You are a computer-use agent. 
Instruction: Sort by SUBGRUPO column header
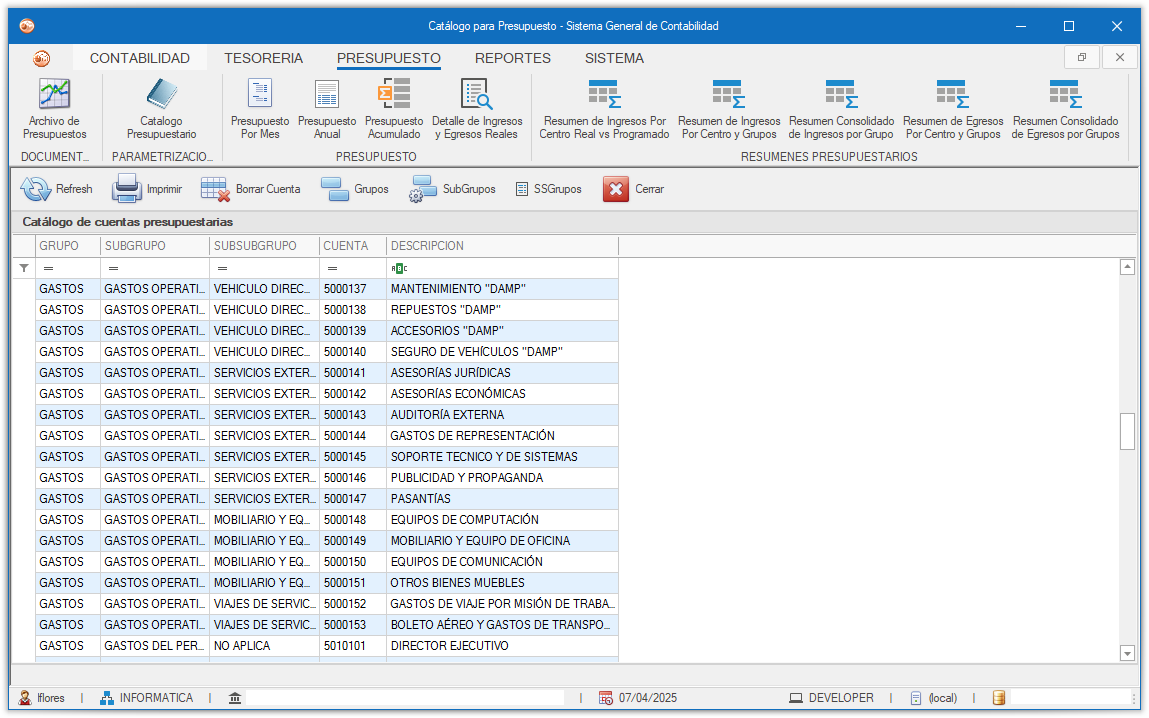[155, 246]
